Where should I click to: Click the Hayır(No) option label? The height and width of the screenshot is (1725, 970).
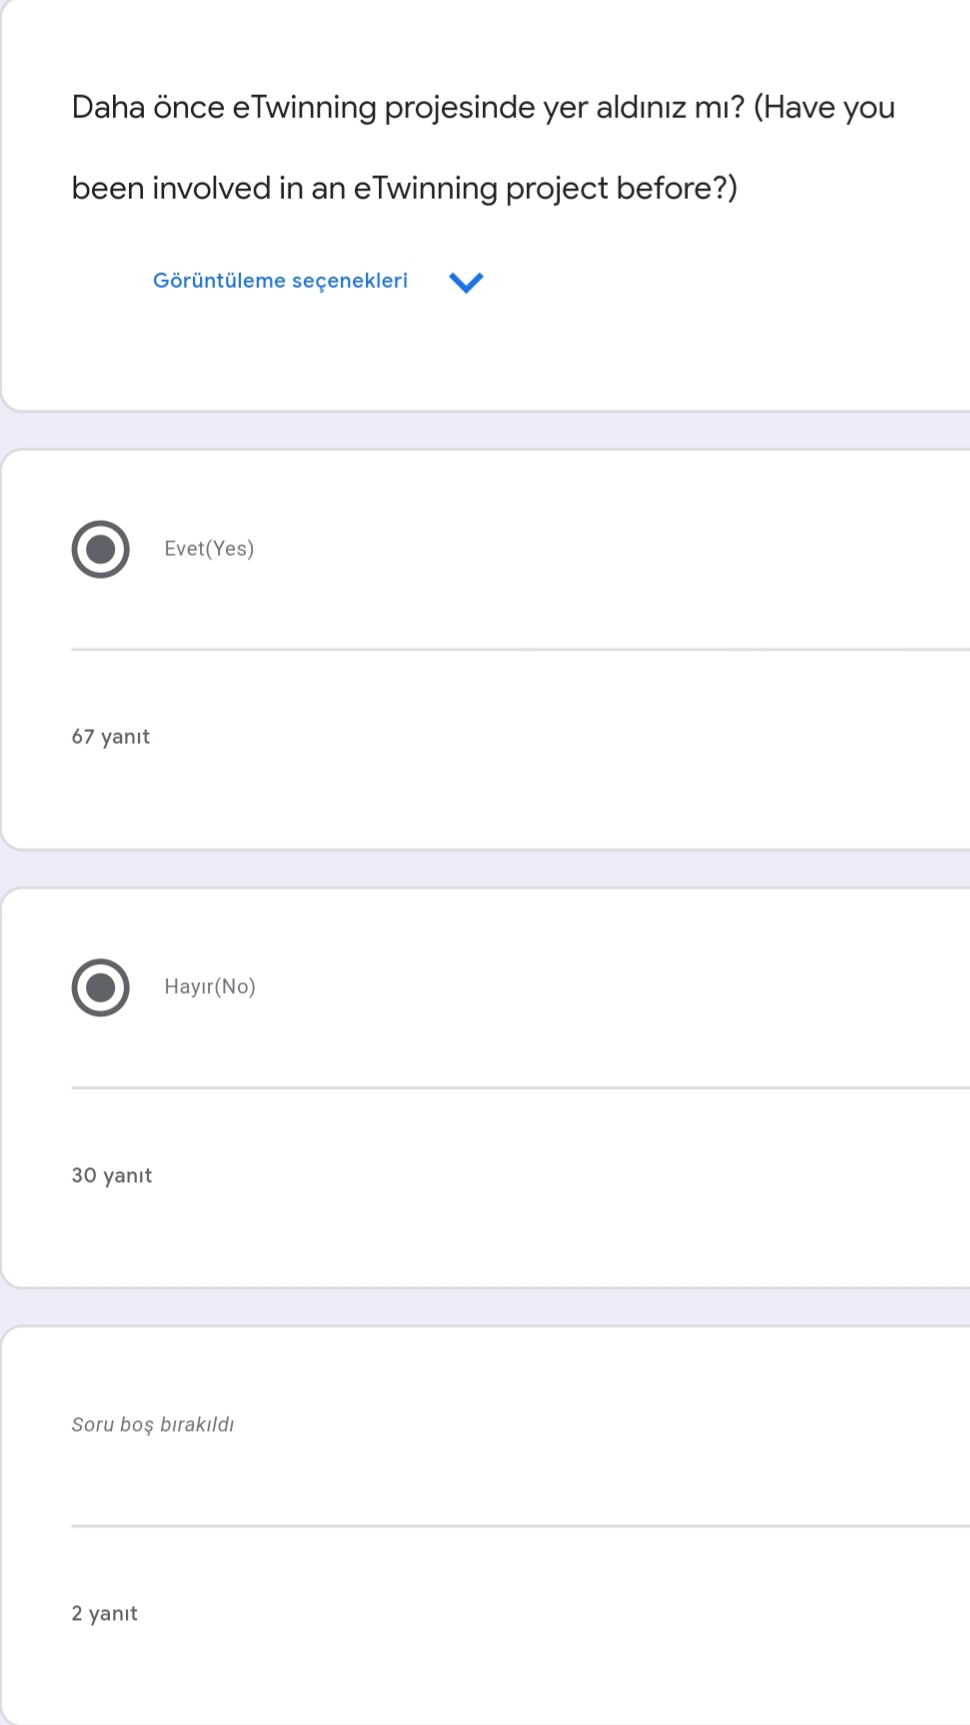click(x=210, y=987)
